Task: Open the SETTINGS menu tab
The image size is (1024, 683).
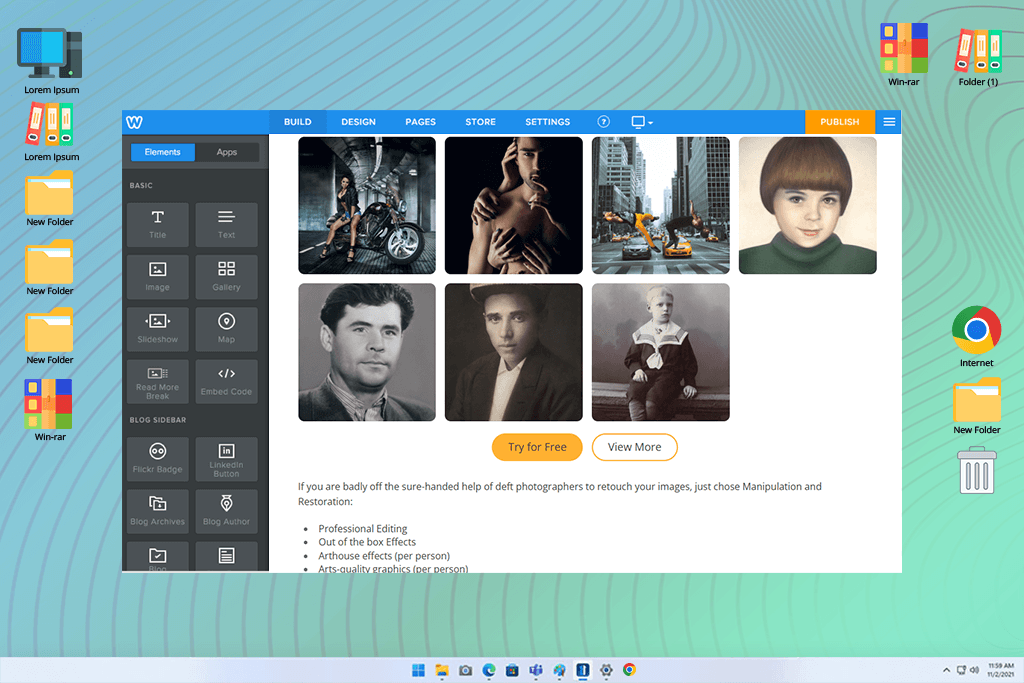Action: [x=547, y=122]
